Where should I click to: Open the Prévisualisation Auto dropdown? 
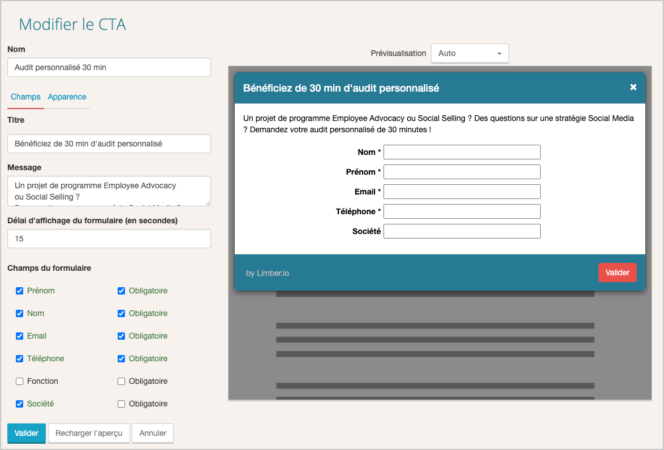(469, 53)
